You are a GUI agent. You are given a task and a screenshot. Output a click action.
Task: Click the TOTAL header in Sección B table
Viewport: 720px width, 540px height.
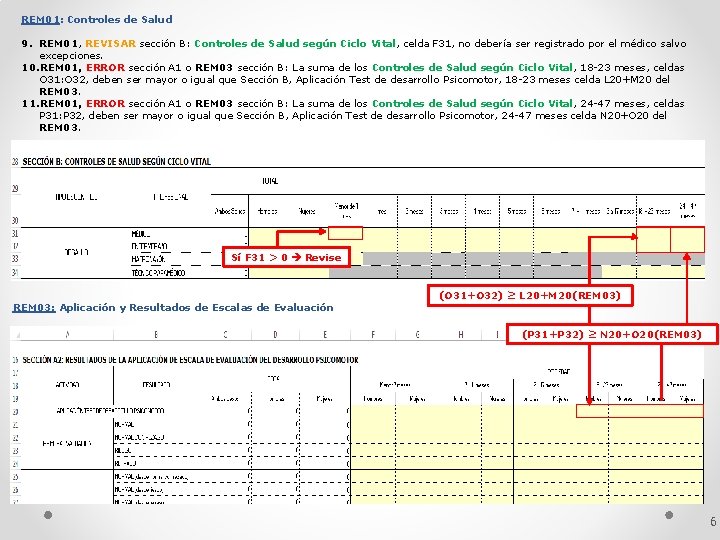(x=270, y=181)
